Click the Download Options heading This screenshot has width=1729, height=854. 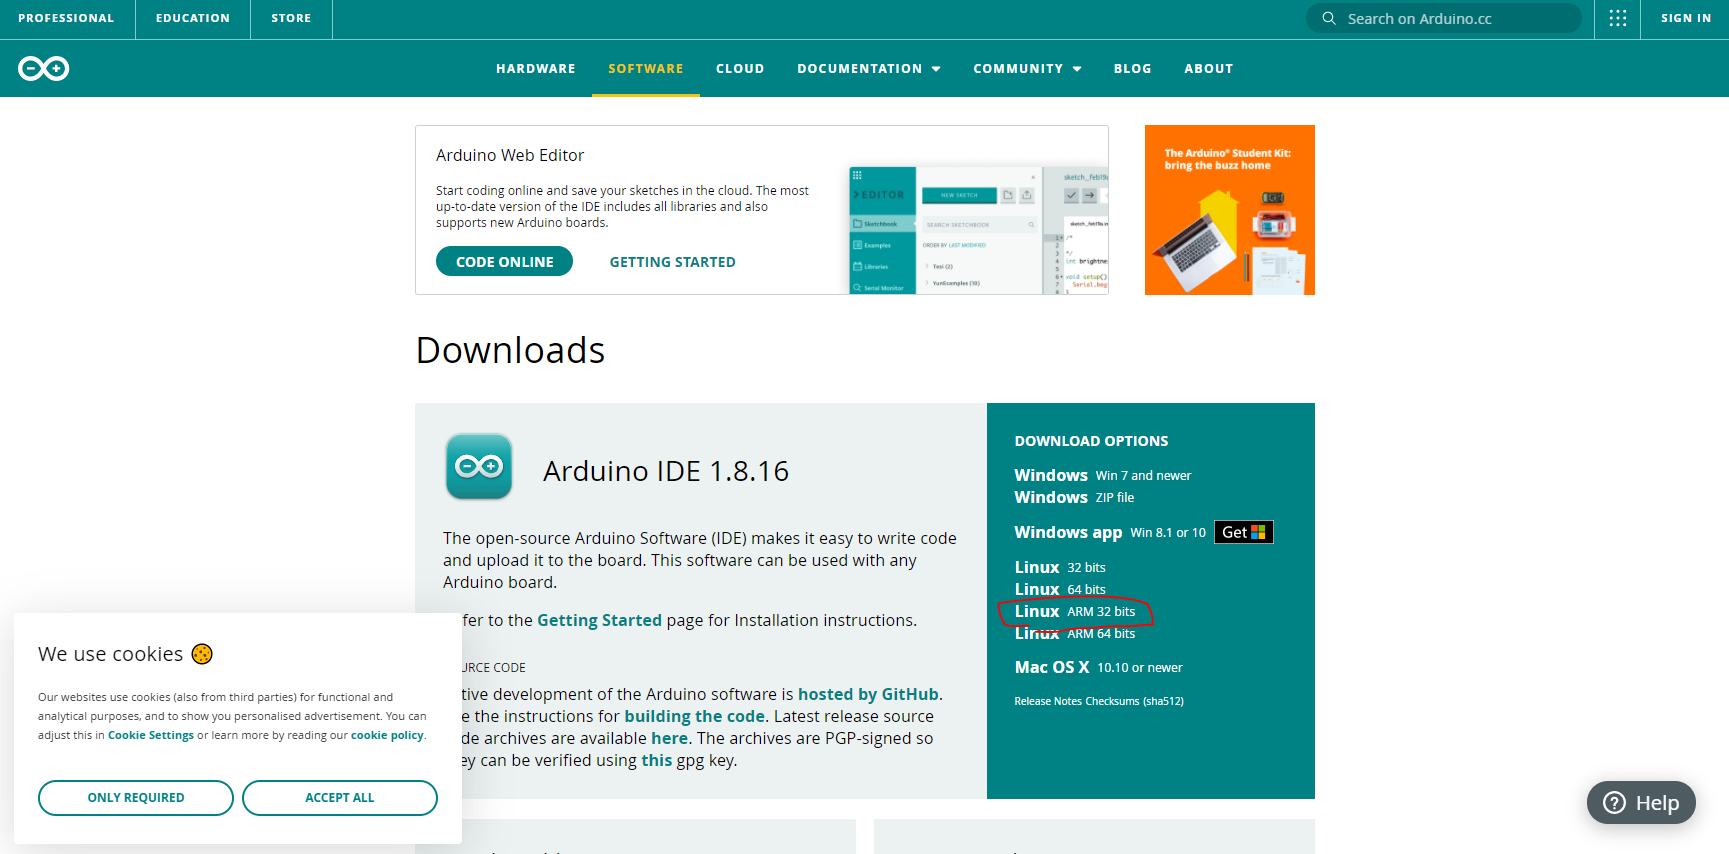[1091, 441]
